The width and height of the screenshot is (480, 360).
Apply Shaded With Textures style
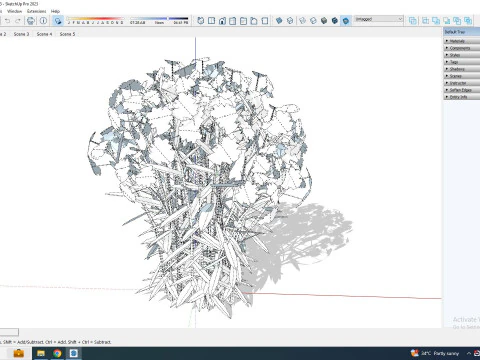(x=335, y=21)
